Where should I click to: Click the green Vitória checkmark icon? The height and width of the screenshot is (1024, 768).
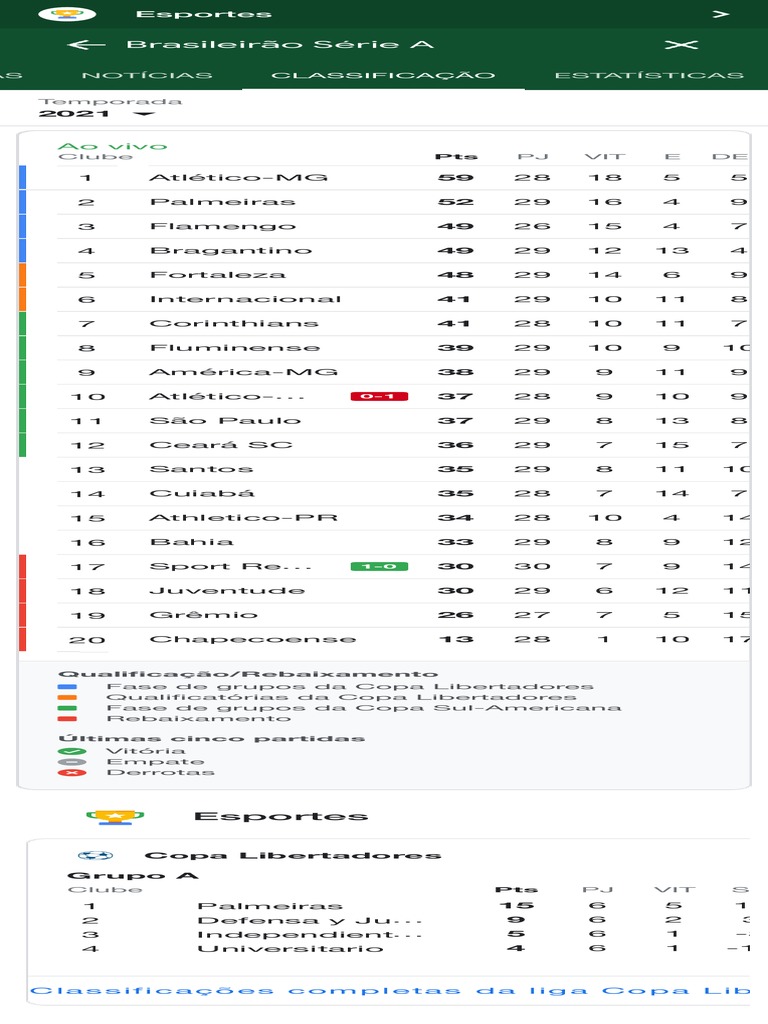[72, 751]
